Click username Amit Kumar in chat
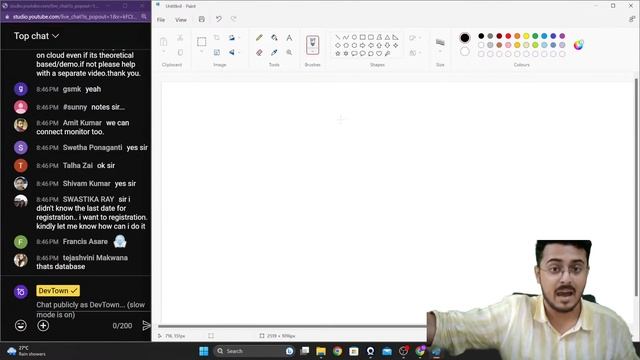 [82, 123]
